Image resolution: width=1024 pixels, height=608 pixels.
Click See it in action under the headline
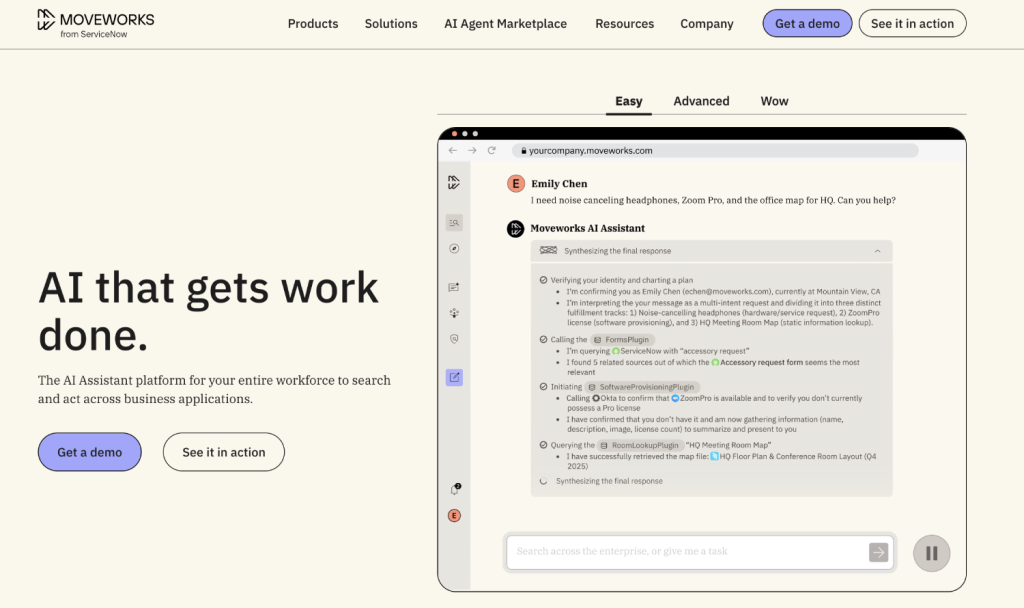[x=223, y=452]
